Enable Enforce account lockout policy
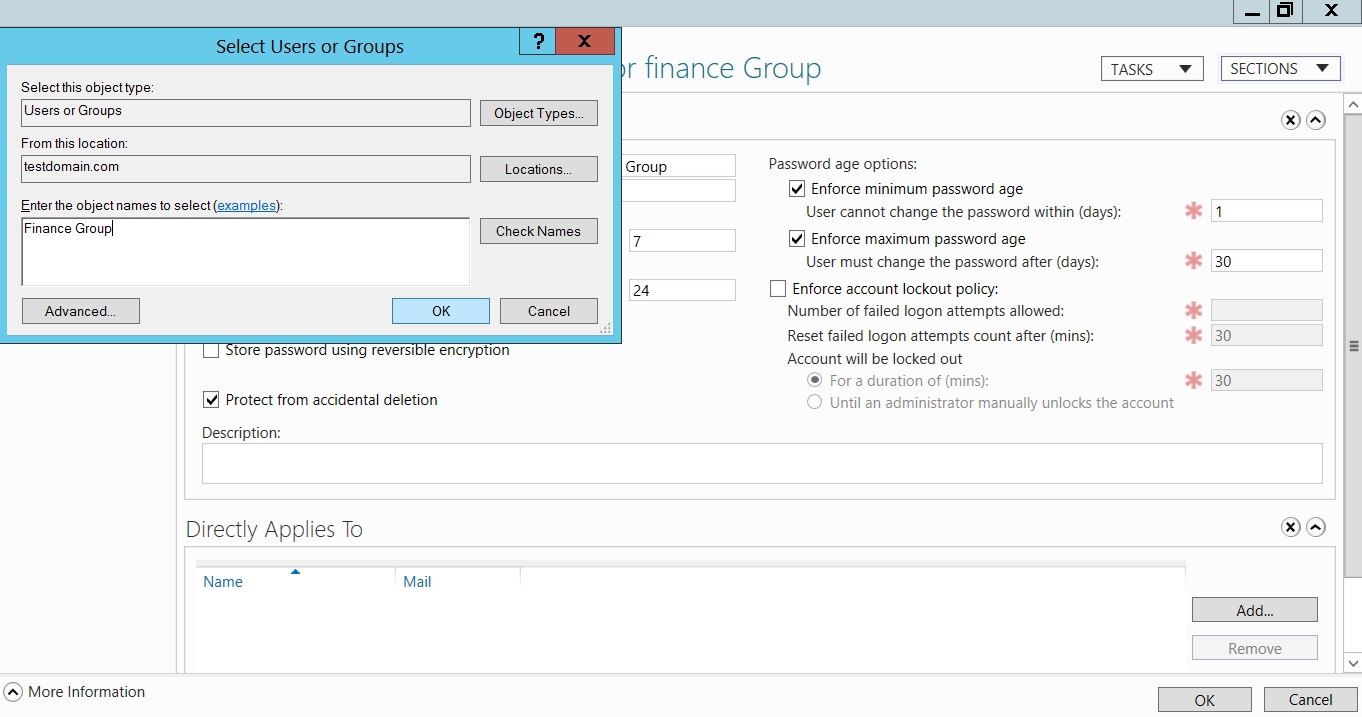Viewport: 1362px width, 717px height. (x=778, y=289)
